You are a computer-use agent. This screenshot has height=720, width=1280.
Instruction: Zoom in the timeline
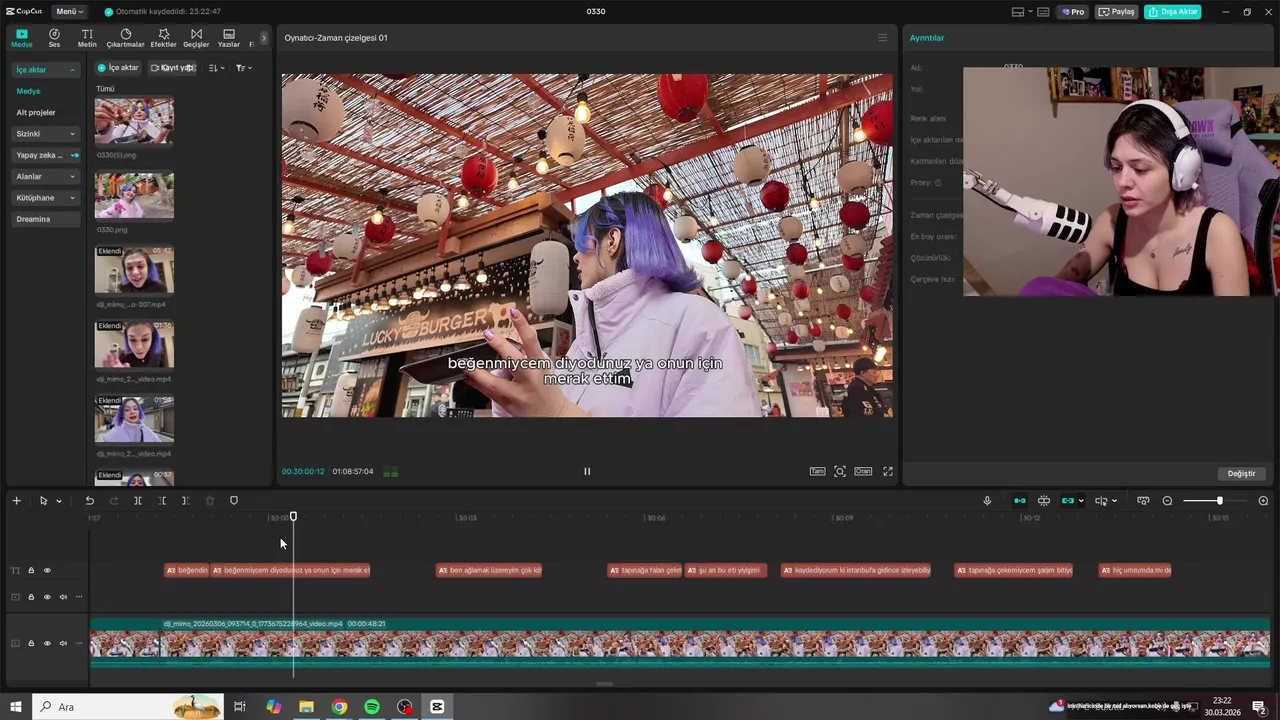[1263, 501]
